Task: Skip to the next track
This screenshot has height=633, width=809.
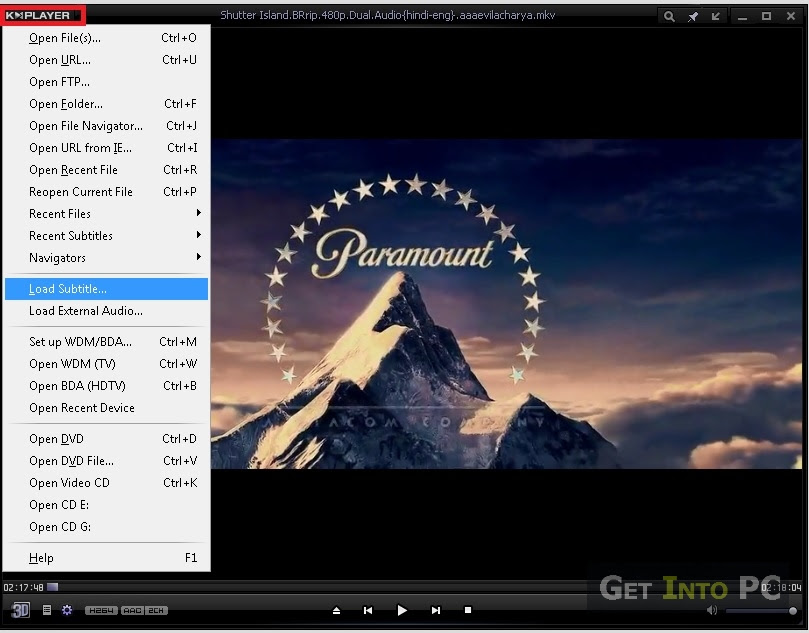Action: click(436, 610)
